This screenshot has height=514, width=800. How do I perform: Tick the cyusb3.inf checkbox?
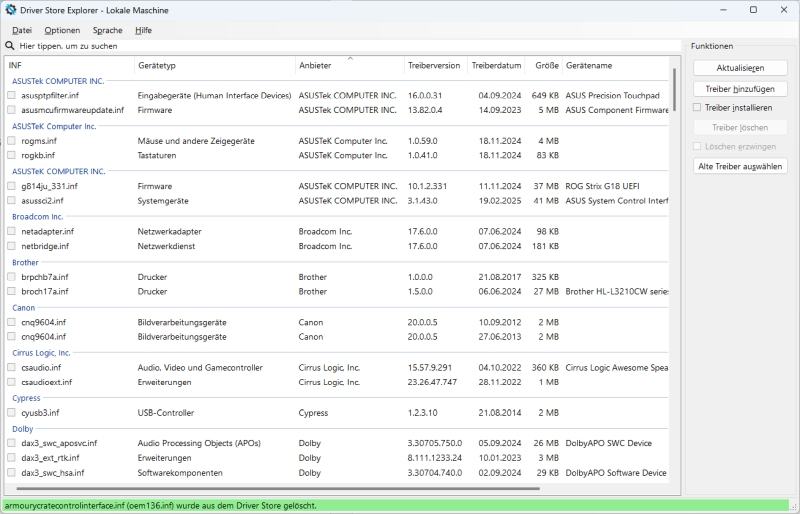coord(12,412)
